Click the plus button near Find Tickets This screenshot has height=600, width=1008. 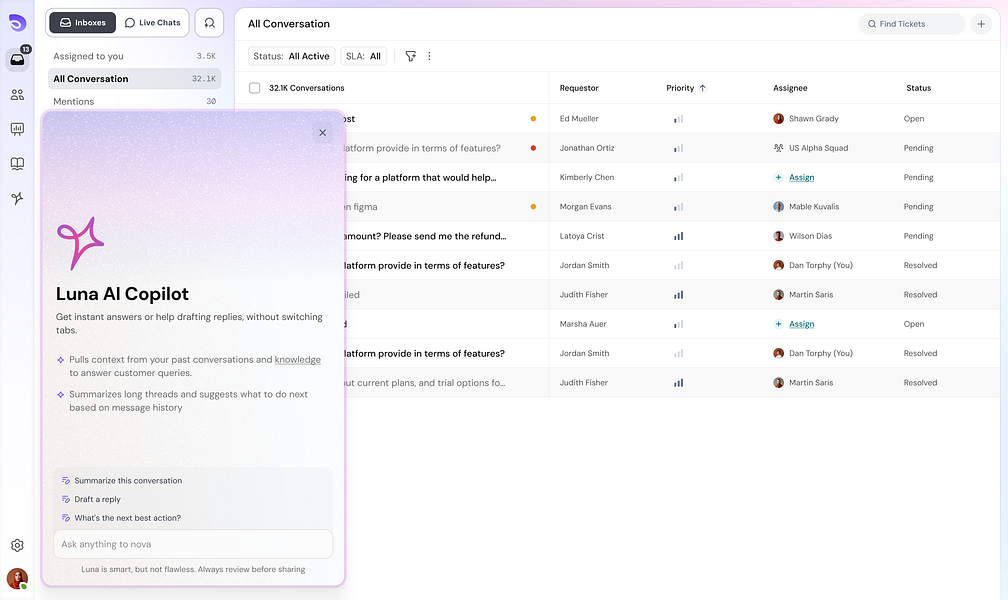(981, 23)
